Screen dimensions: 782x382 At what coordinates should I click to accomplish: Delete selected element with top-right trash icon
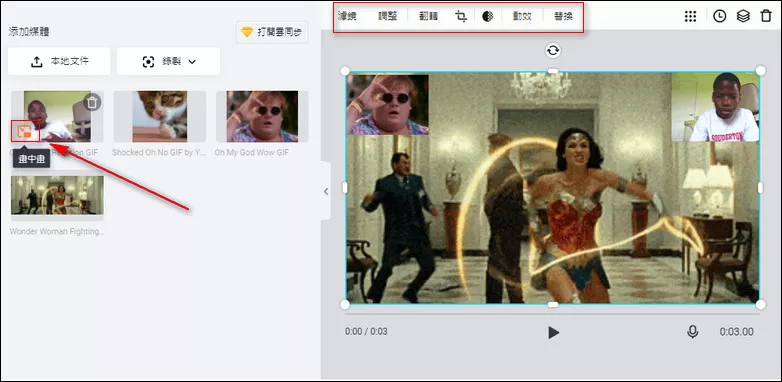click(x=766, y=16)
